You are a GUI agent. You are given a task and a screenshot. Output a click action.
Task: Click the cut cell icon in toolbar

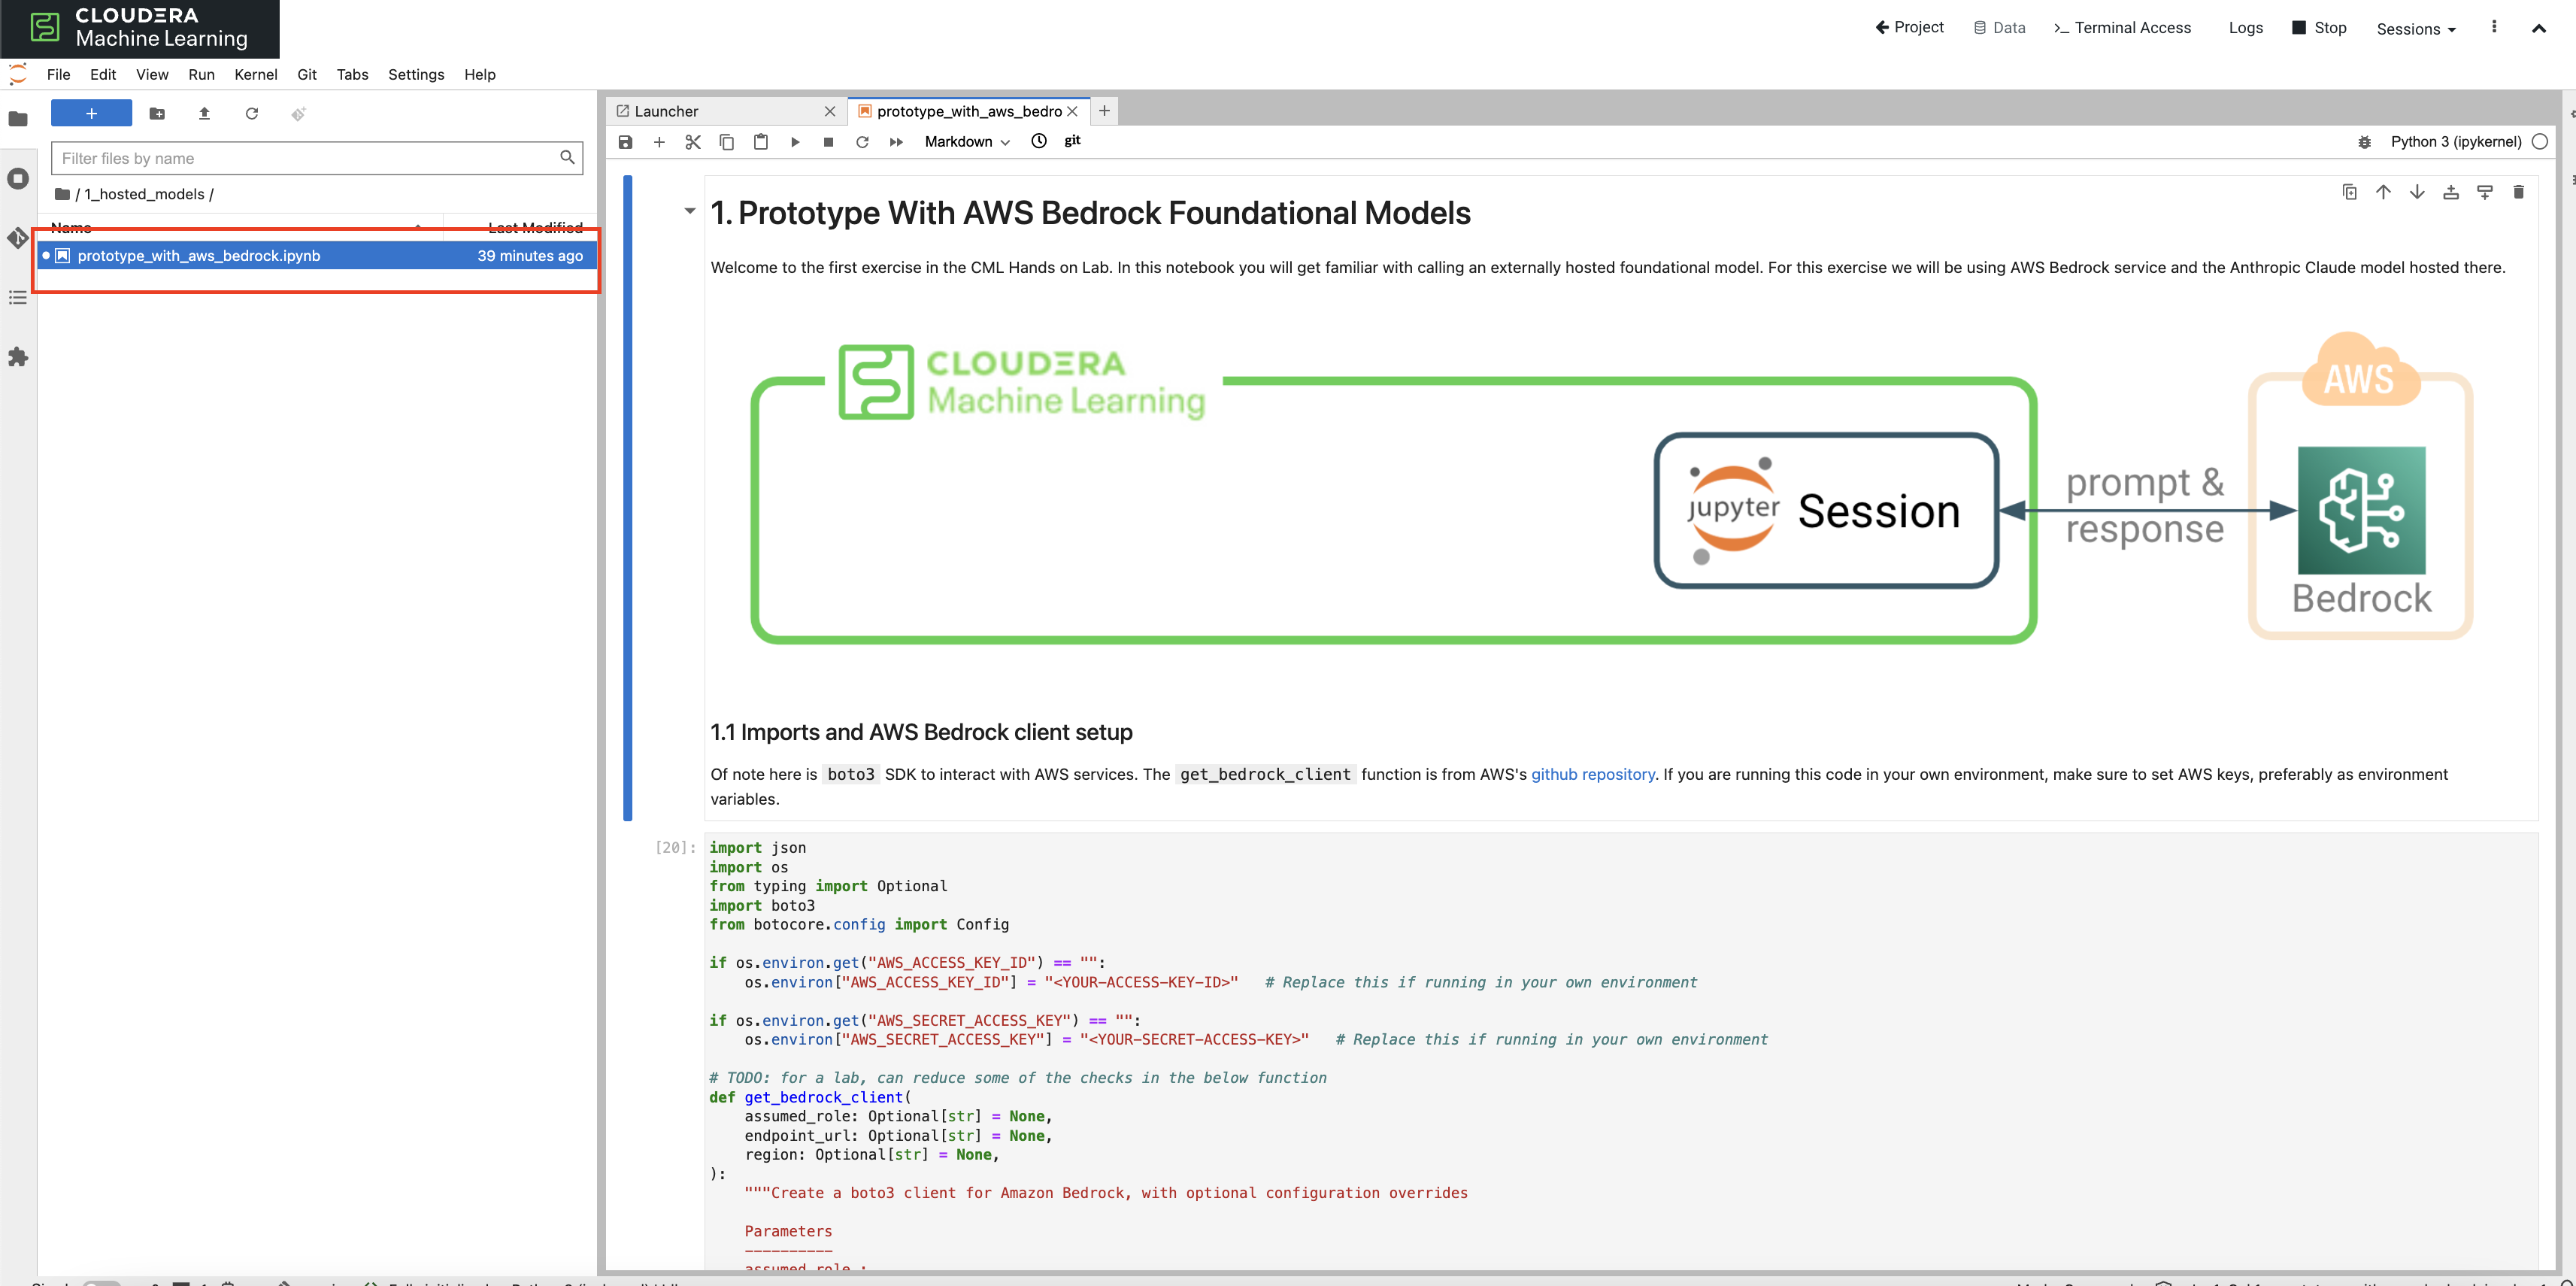pyautogui.click(x=692, y=141)
